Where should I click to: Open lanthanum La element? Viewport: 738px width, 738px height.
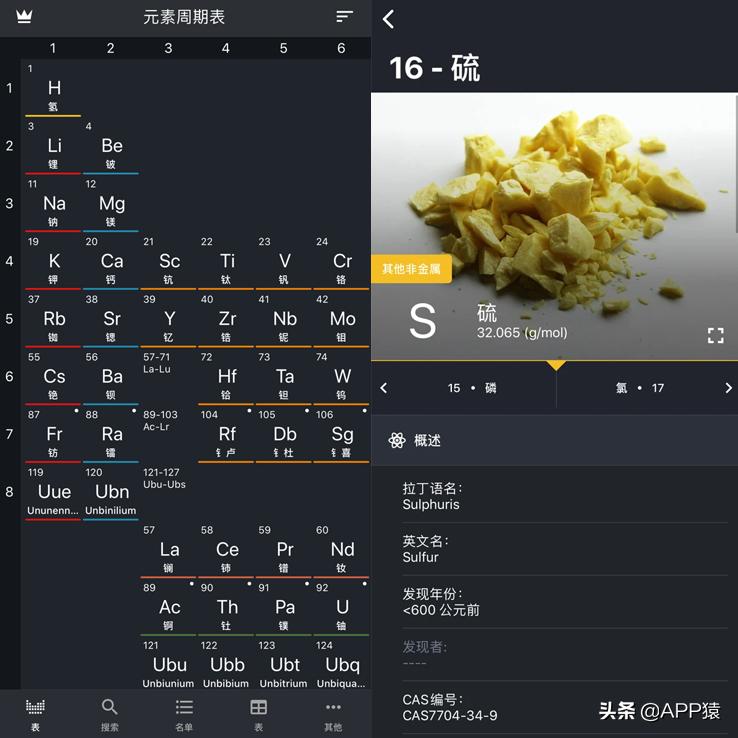coord(168,550)
